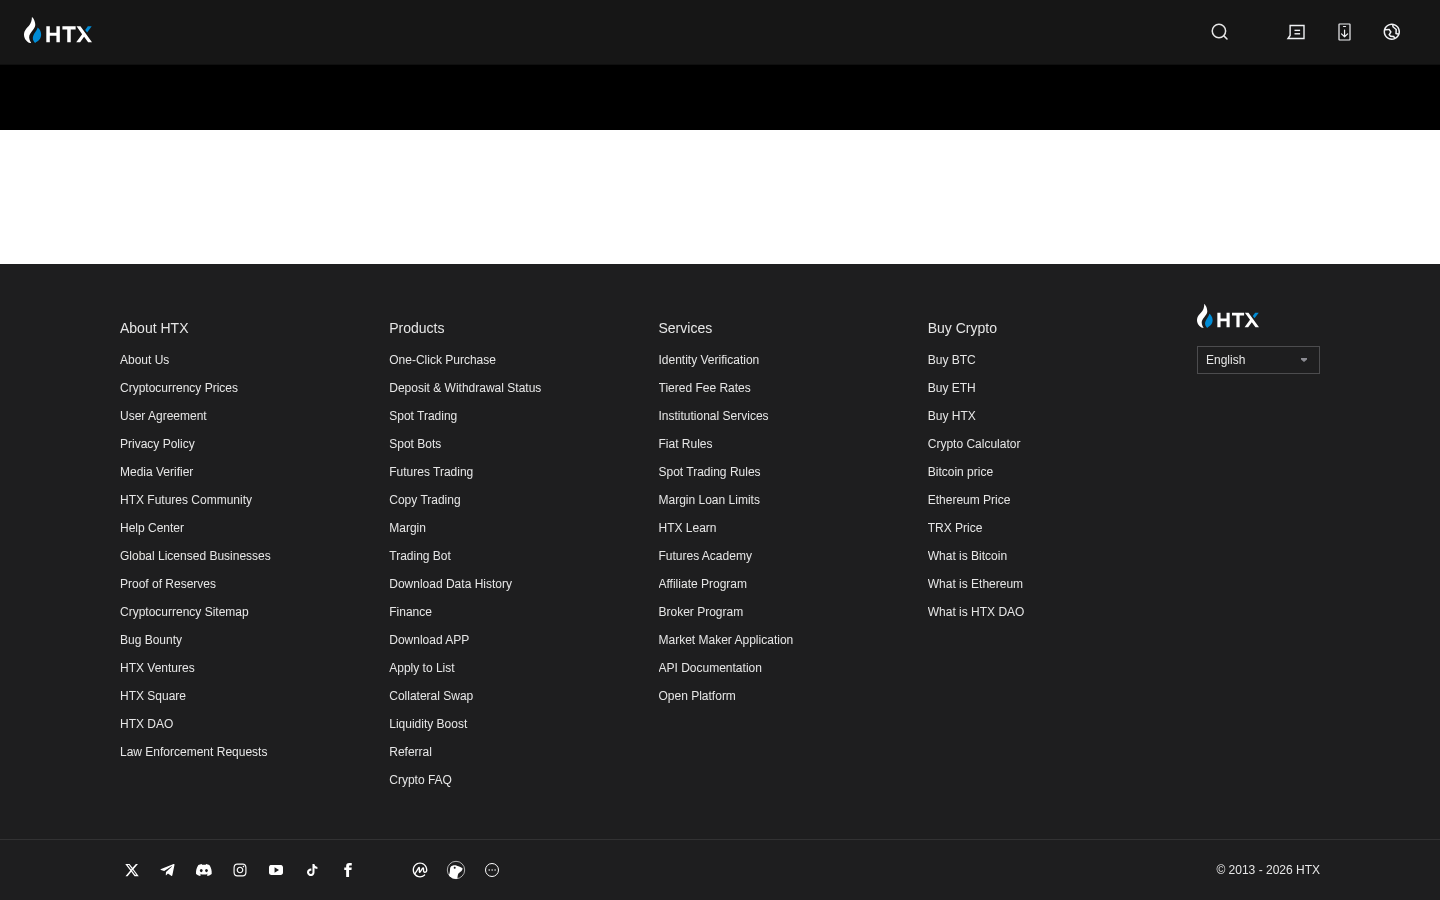Open Global Licensed Businesses
The image size is (1440, 900).
[x=195, y=556]
